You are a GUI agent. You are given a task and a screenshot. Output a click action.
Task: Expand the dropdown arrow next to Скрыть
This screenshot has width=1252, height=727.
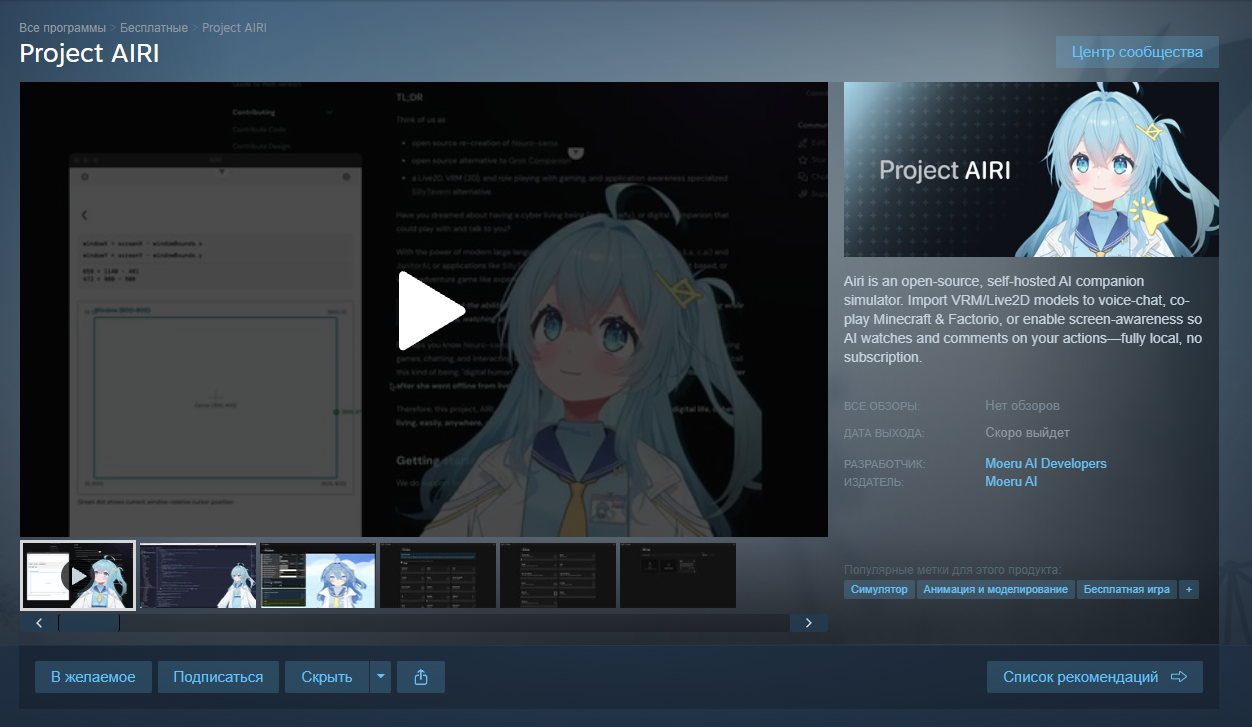pyautogui.click(x=380, y=677)
